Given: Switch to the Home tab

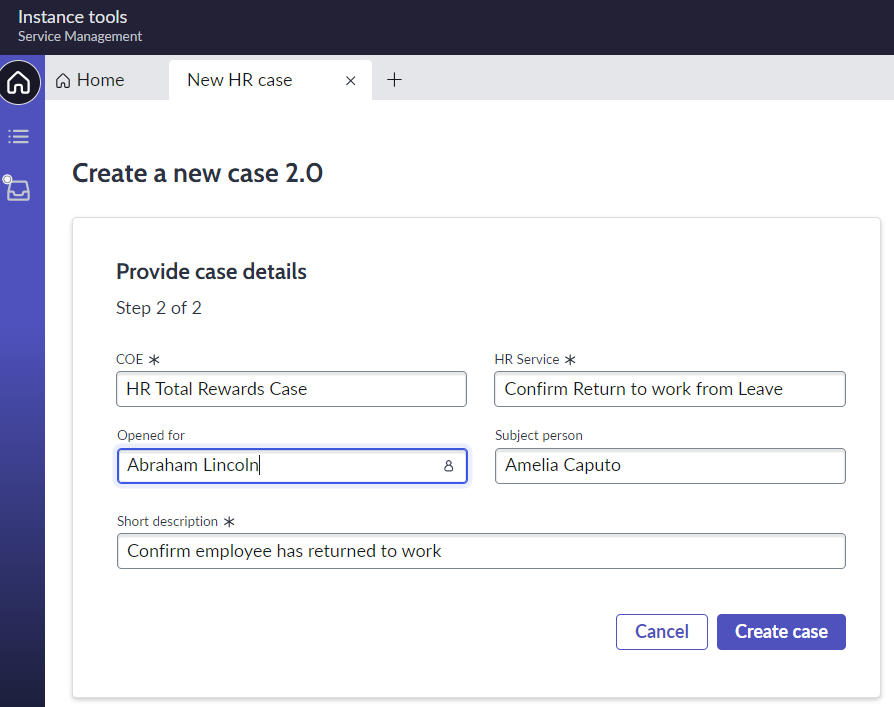Looking at the screenshot, I should [x=99, y=79].
